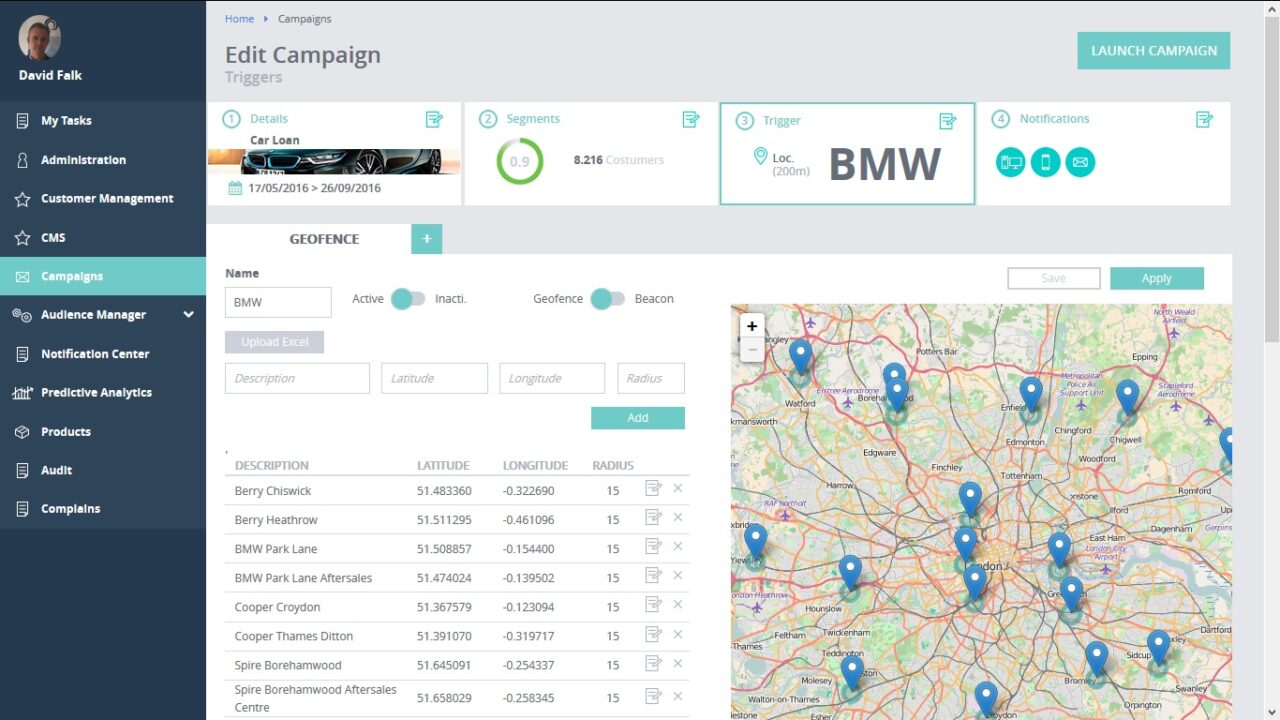
Task: Open Predictive Analytics section
Action: click(x=103, y=393)
